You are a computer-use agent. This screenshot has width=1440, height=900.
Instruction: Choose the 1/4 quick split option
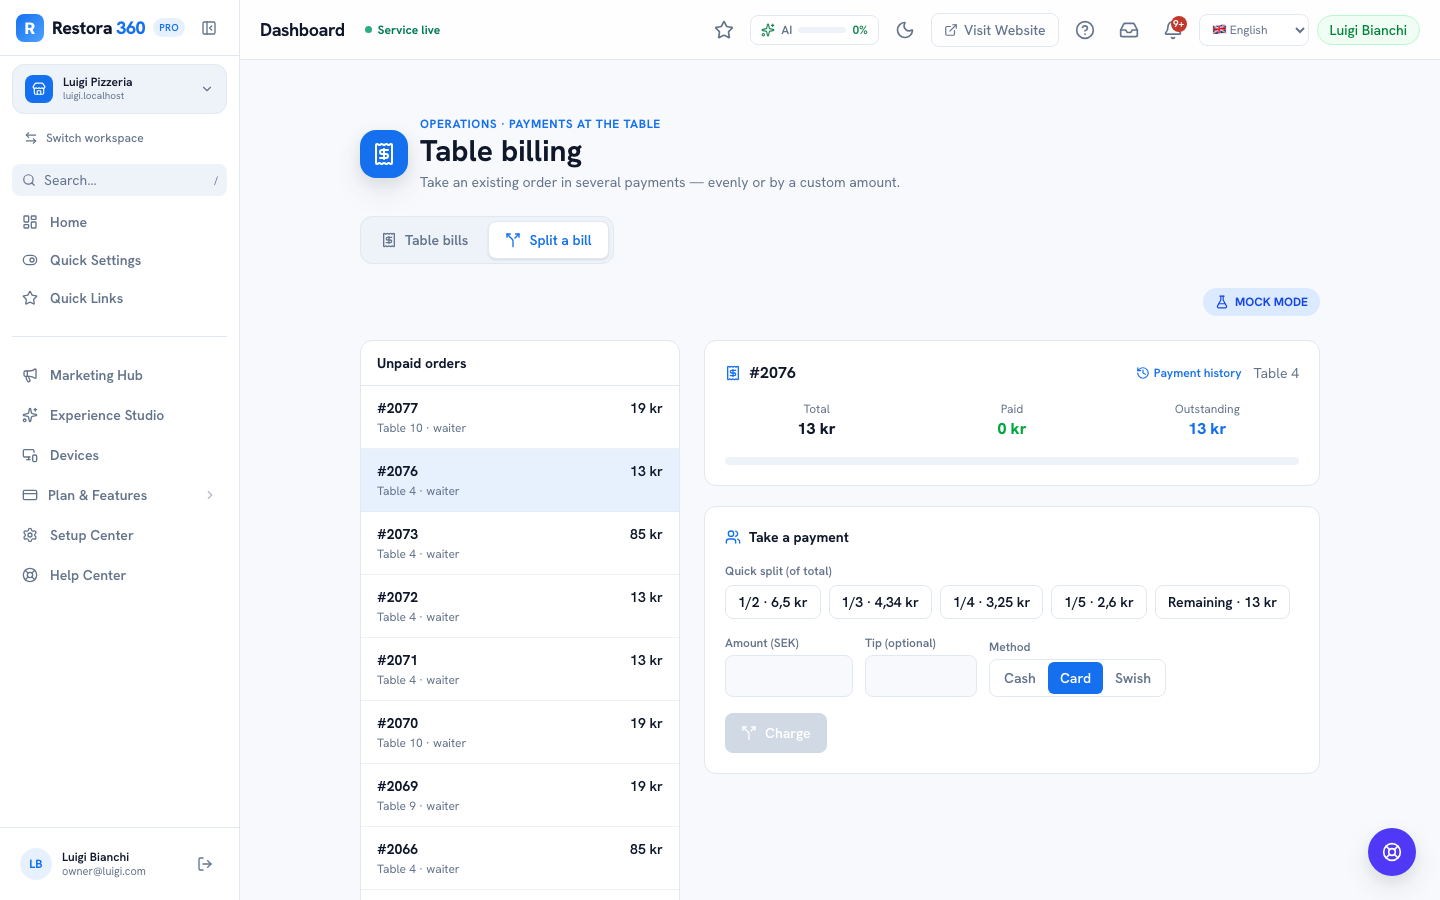992,602
